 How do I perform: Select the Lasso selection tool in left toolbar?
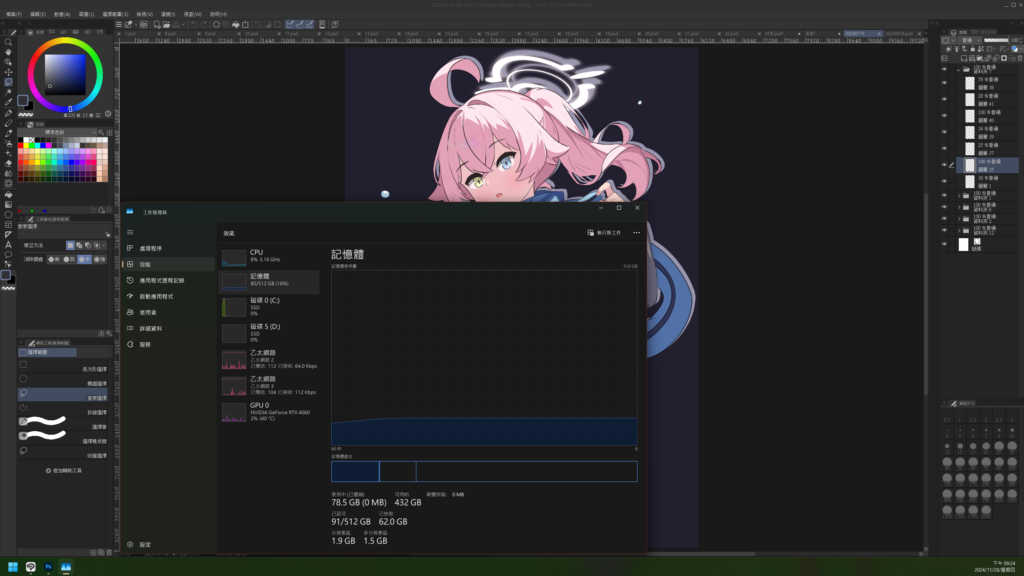[8, 82]
